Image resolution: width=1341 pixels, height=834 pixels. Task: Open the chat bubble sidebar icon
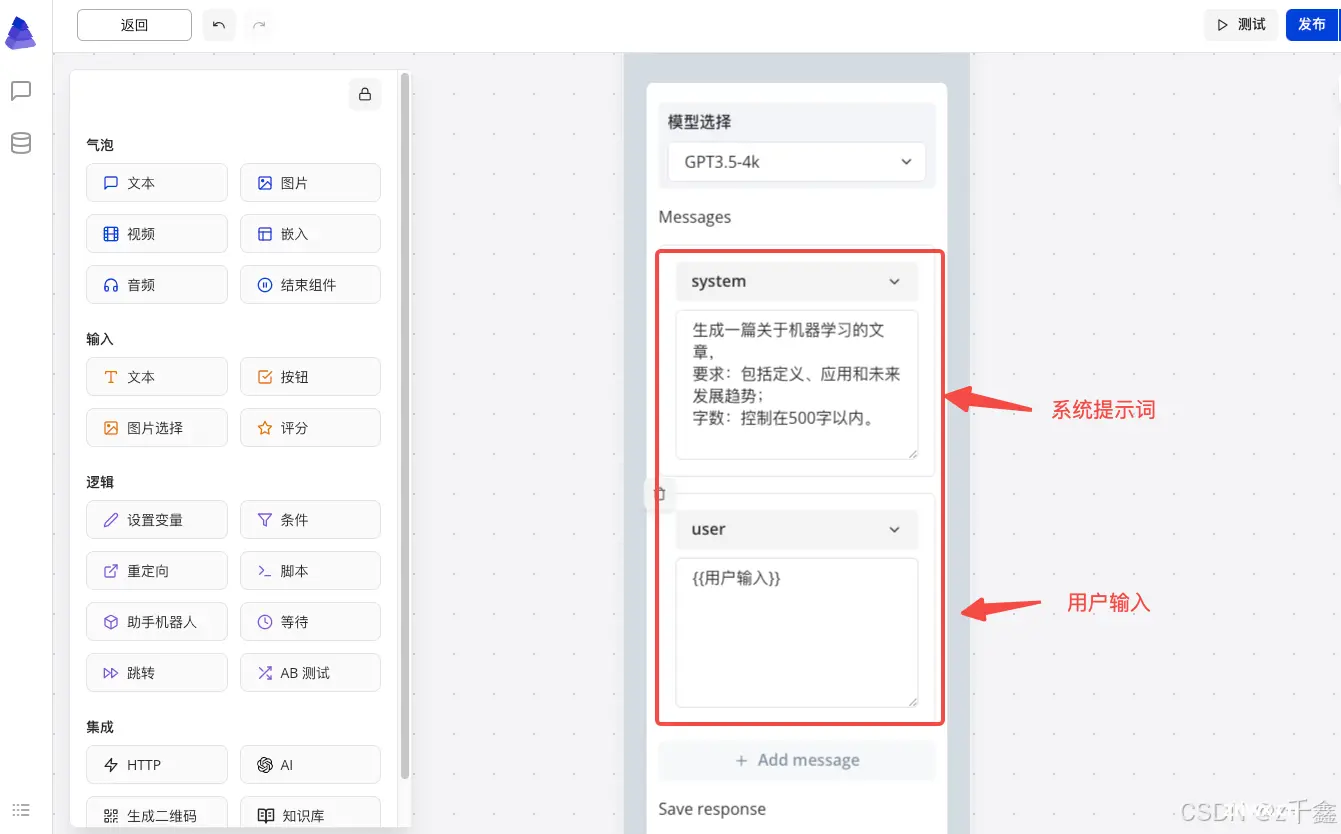click(x=20, y=91)
